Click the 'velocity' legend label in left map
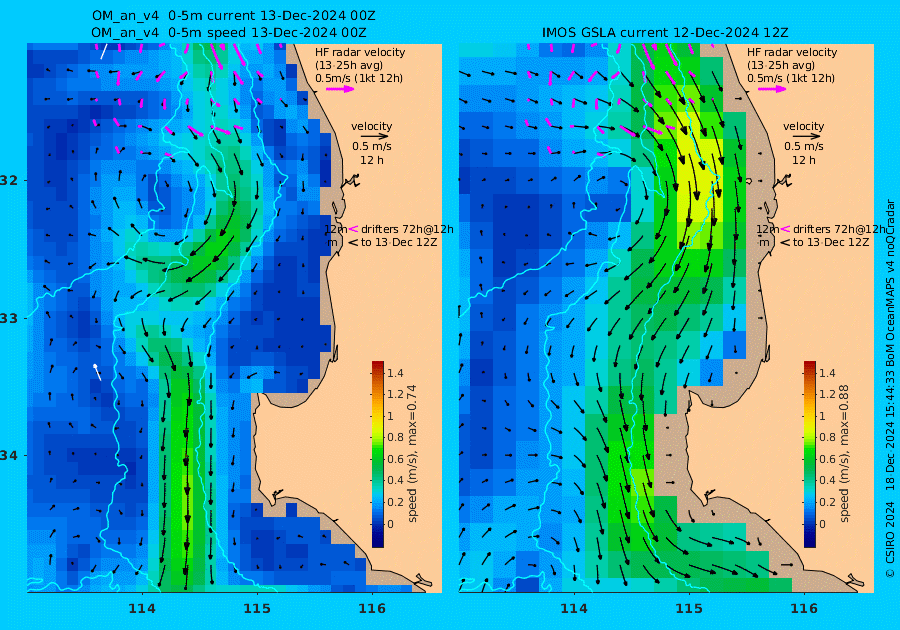 371,126
